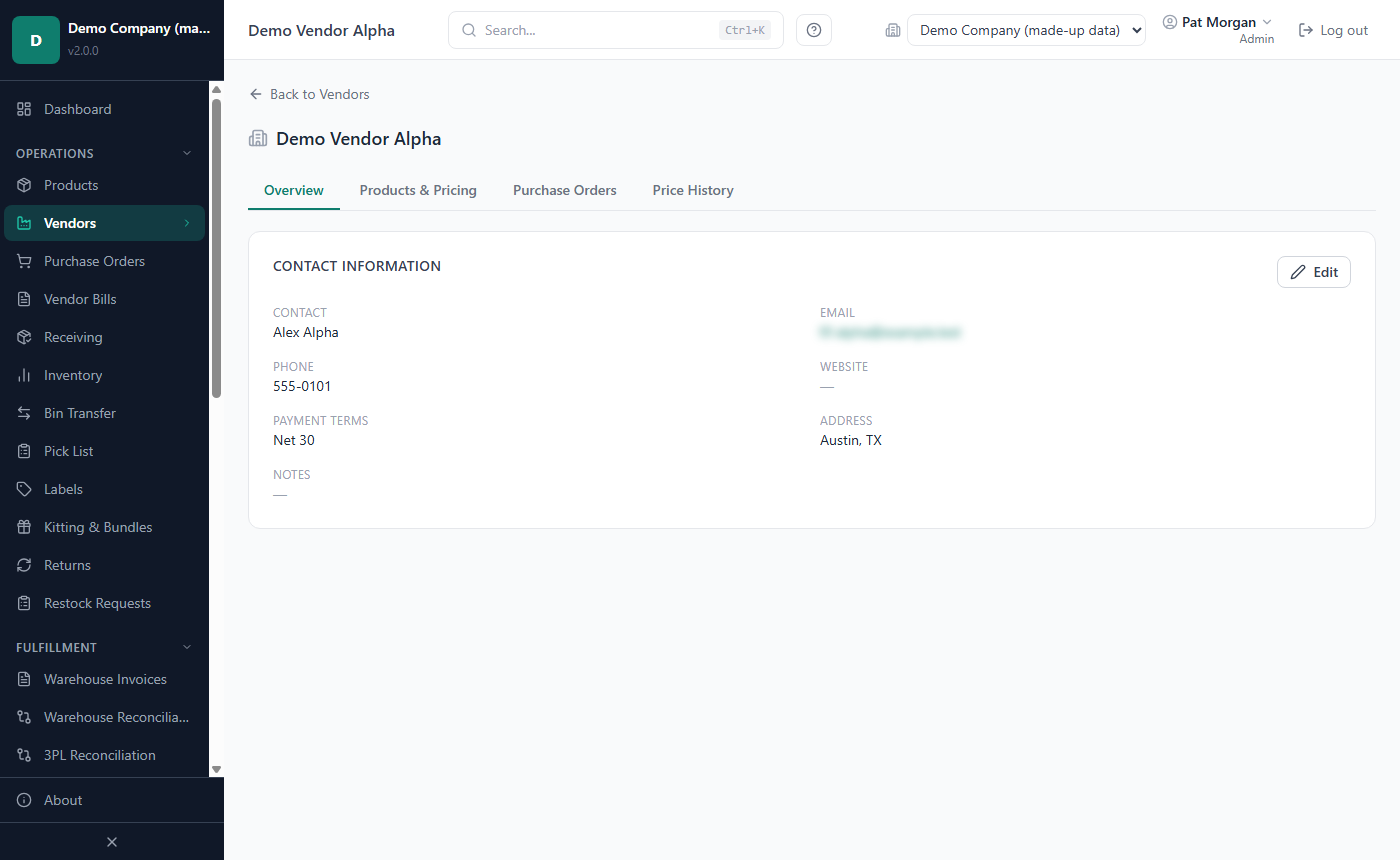
Task: Click the Returns refresh icon
Action: (24, 565)
